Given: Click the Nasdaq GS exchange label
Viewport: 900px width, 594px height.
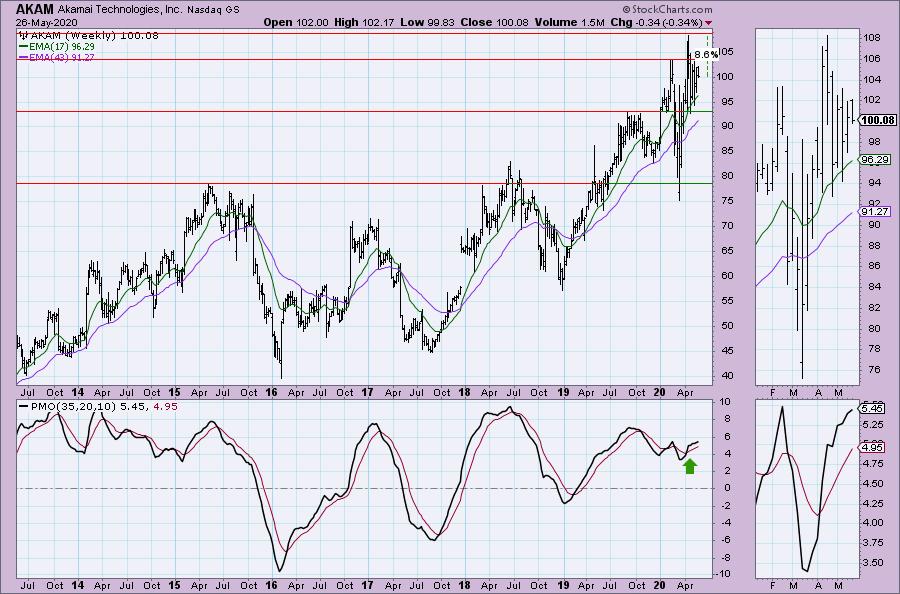Looking at the screenshot, I should pyautogui.click(x=212, y=10).
